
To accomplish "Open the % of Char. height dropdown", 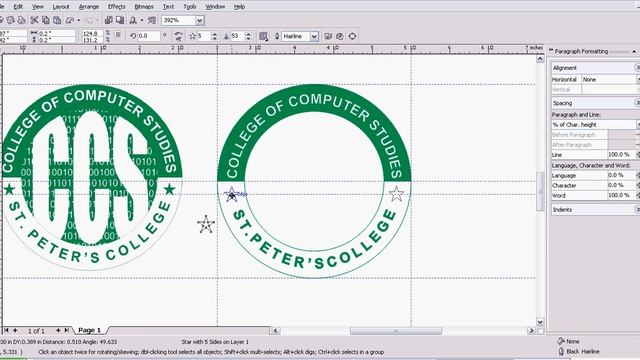I will point(638,124).
